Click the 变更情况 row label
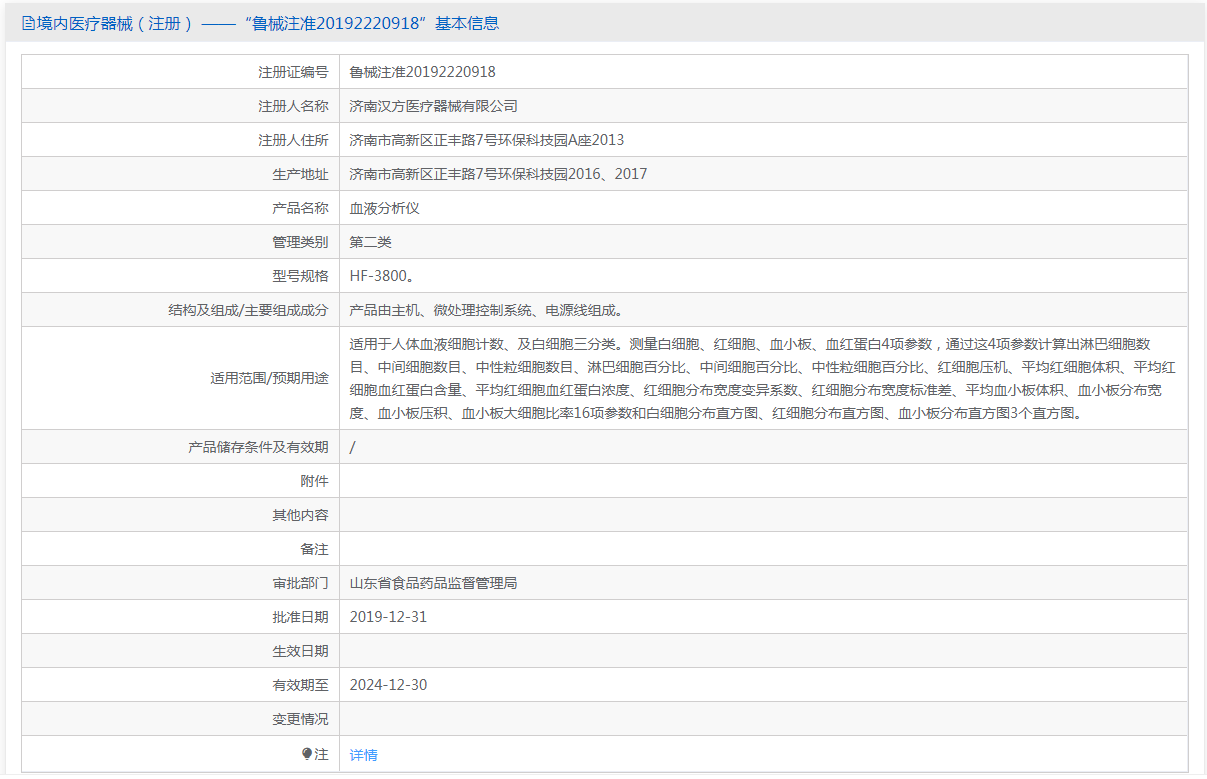 click(300, 719)
